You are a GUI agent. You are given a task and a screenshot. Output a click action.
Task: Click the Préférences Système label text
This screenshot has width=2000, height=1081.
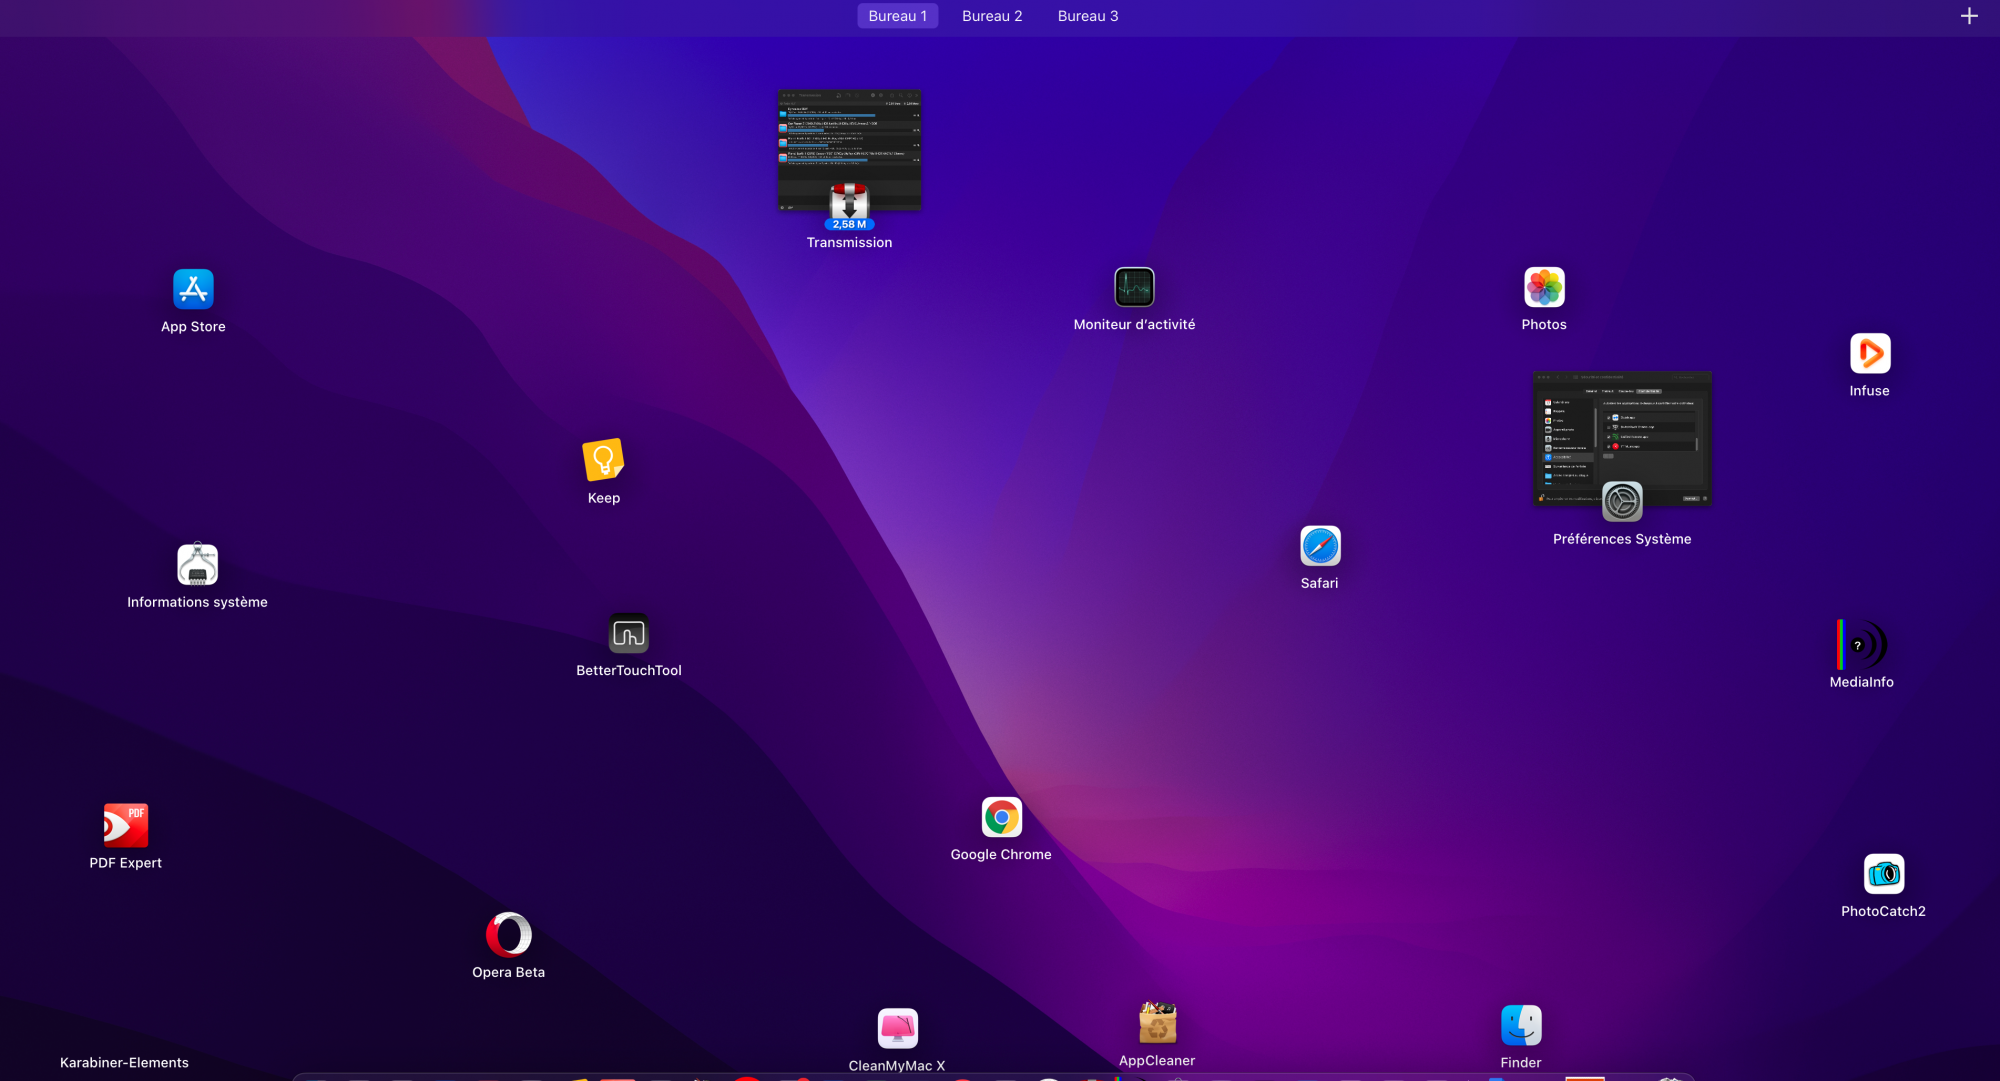click(x=1622, y=539)
